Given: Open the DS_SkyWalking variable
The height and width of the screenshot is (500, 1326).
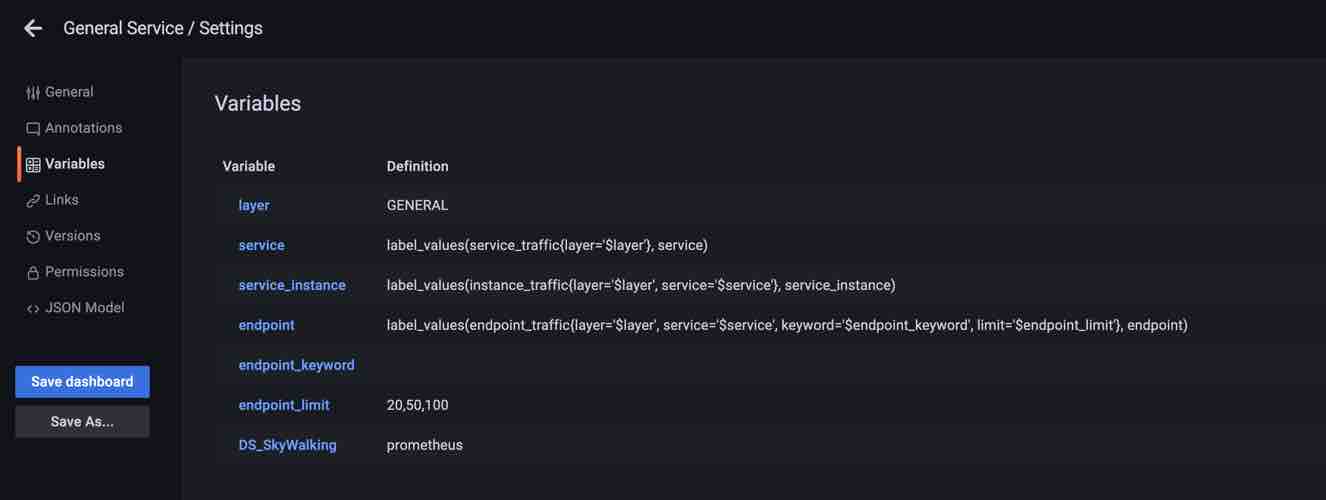Looking at the screenshot, I should click(x=287, y=445).
